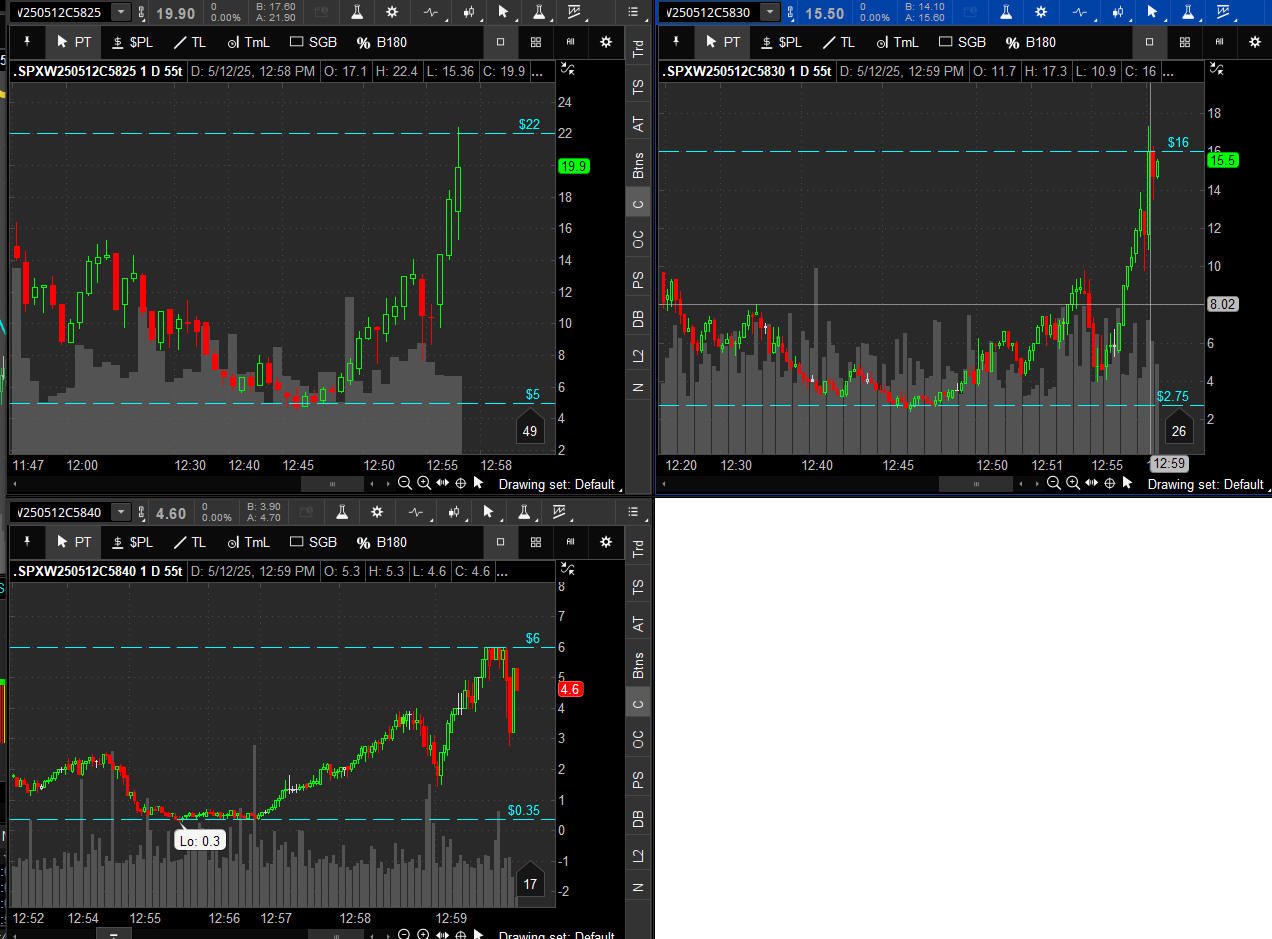Click crosshair pan icon below C5825 chart
Viewport: 1272px width, 939px height.
point(461,483)
